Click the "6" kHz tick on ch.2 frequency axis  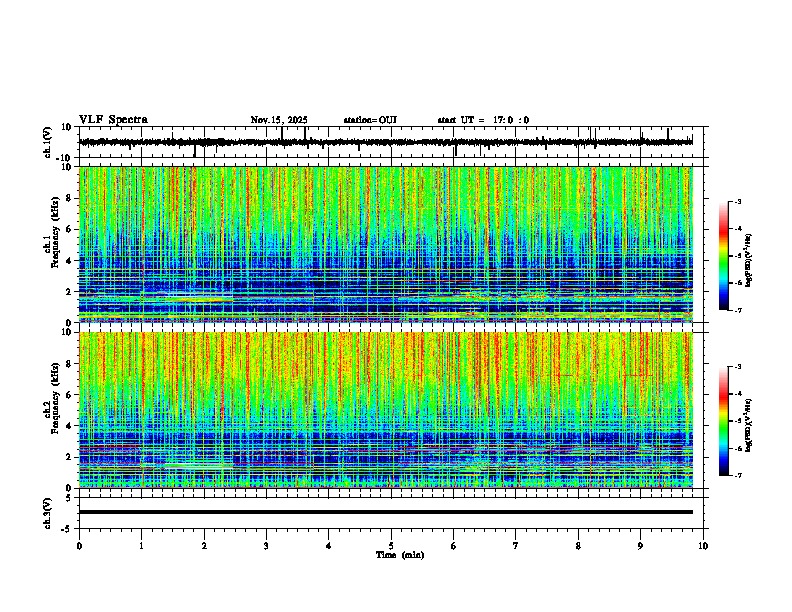coord(70,394)
